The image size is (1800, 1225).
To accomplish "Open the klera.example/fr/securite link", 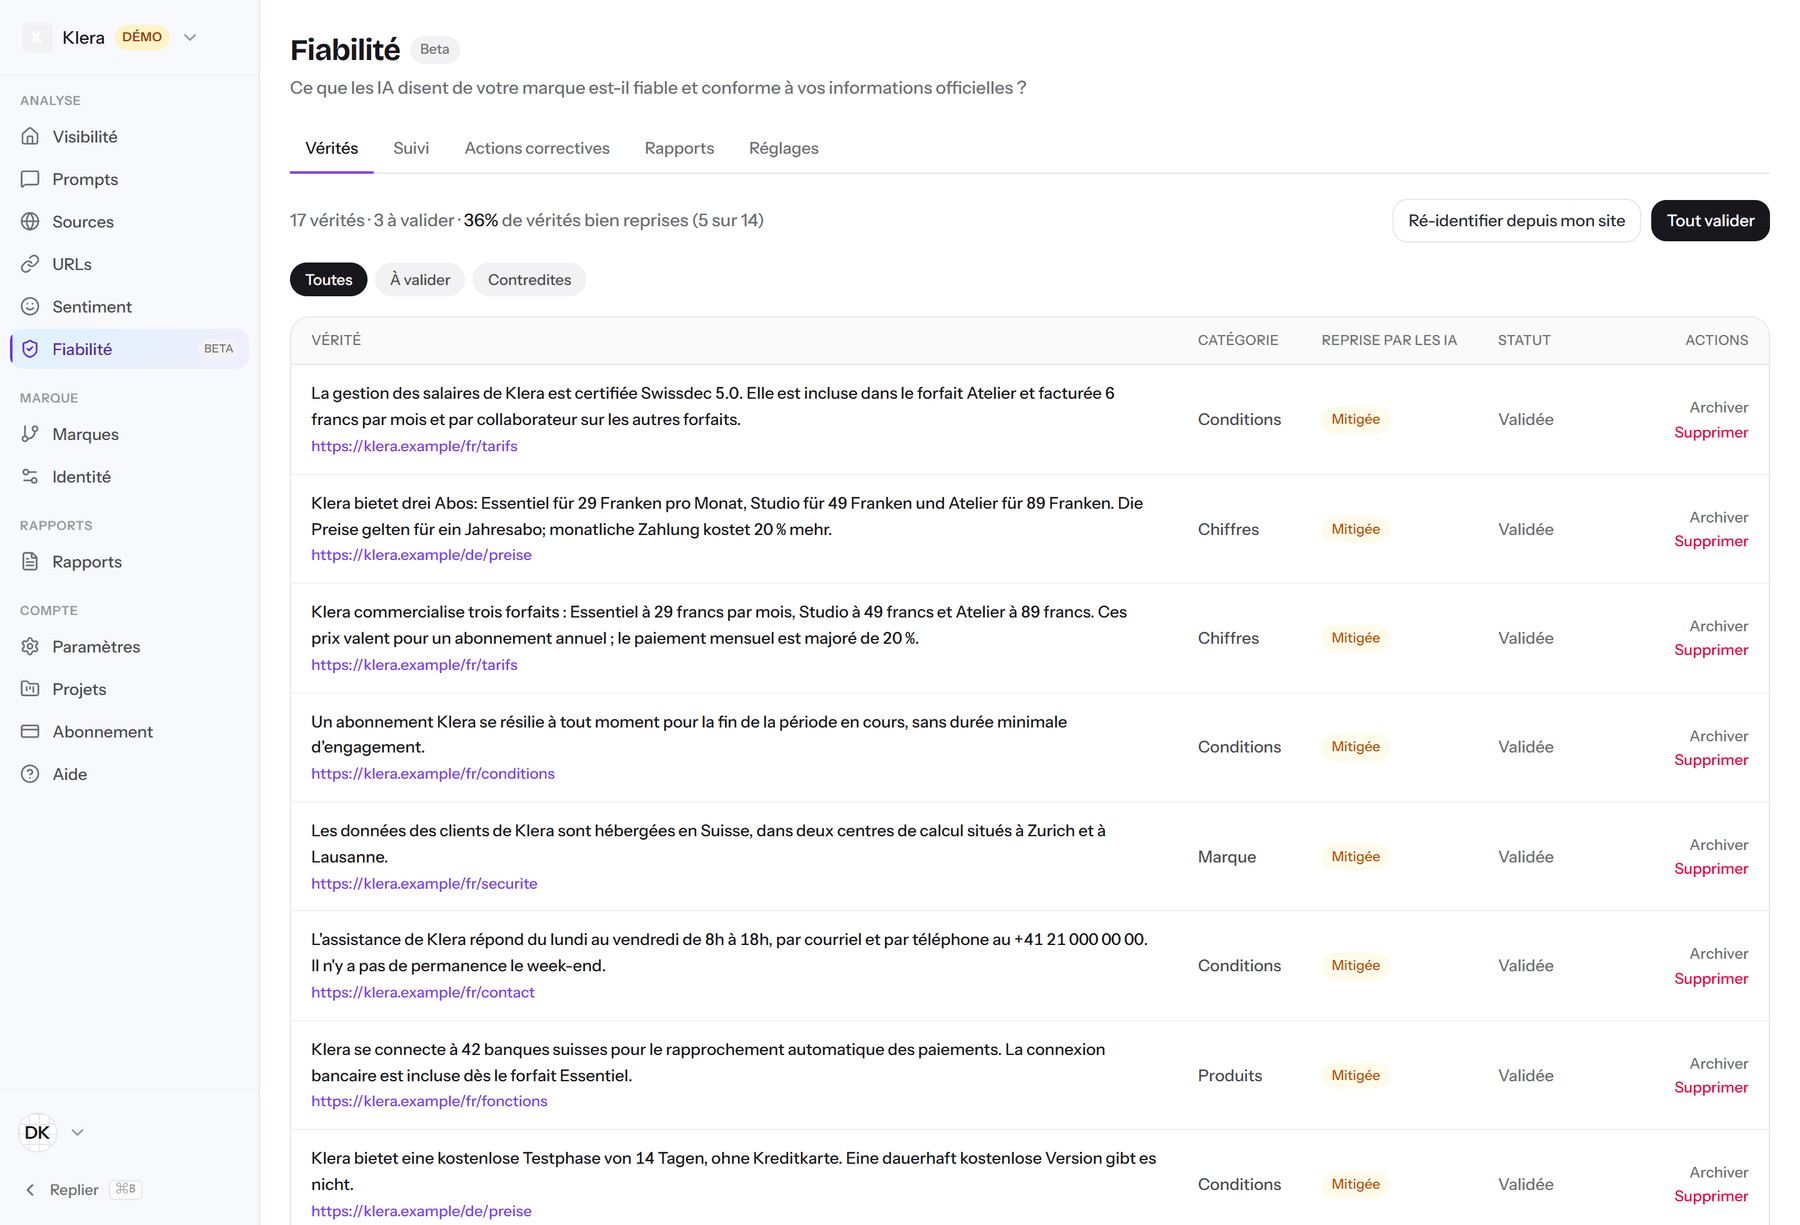I will point(424,884).
